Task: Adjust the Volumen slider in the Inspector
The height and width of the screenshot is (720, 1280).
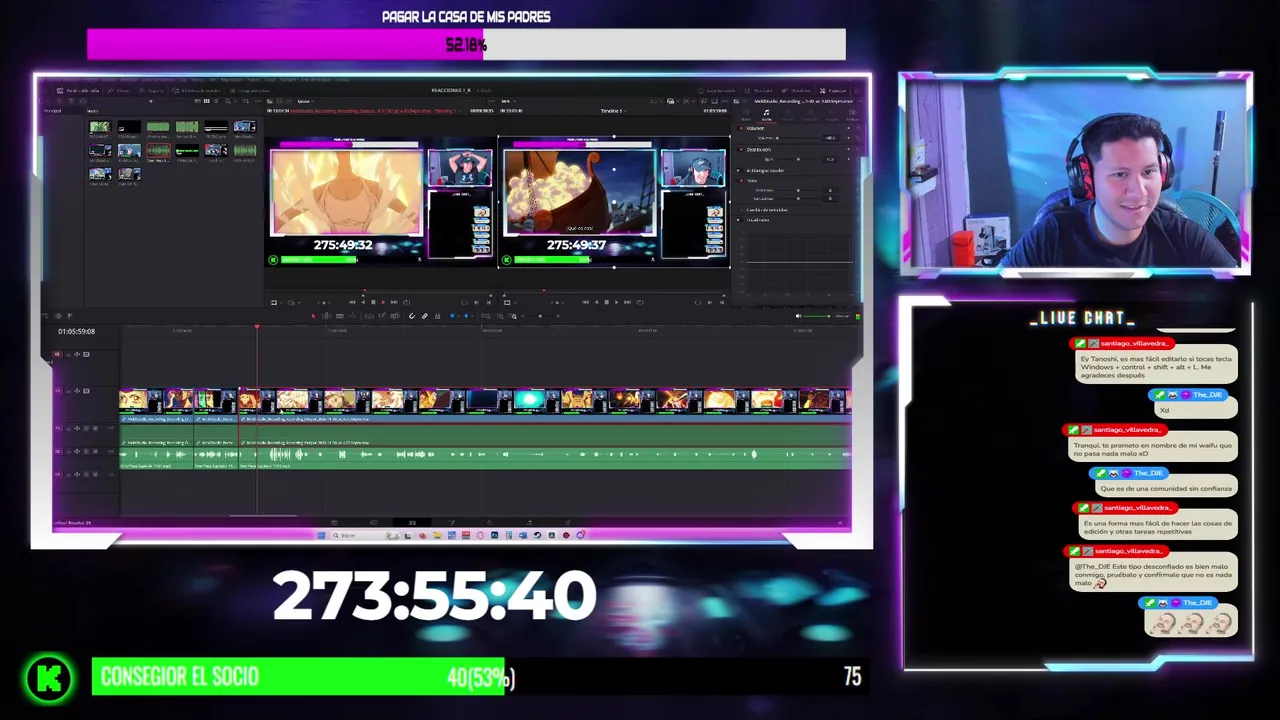Action: (x=797, y=138)
